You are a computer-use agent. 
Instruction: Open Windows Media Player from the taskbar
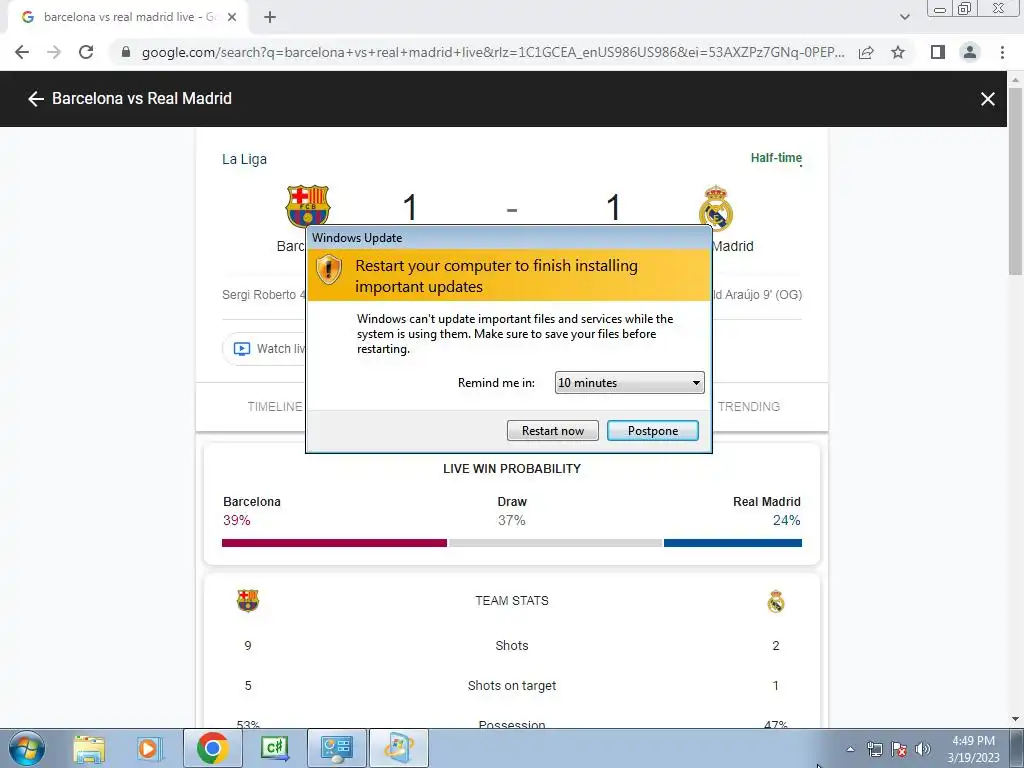[149, 748]
